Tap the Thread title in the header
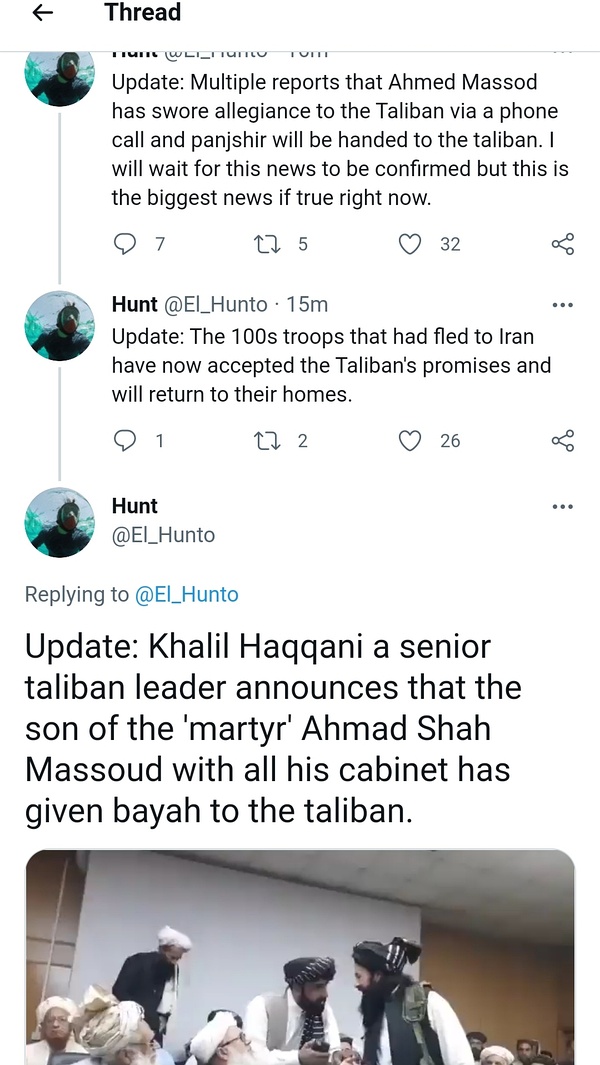This screenshot has width=600, height=1065. coord(142,13)
